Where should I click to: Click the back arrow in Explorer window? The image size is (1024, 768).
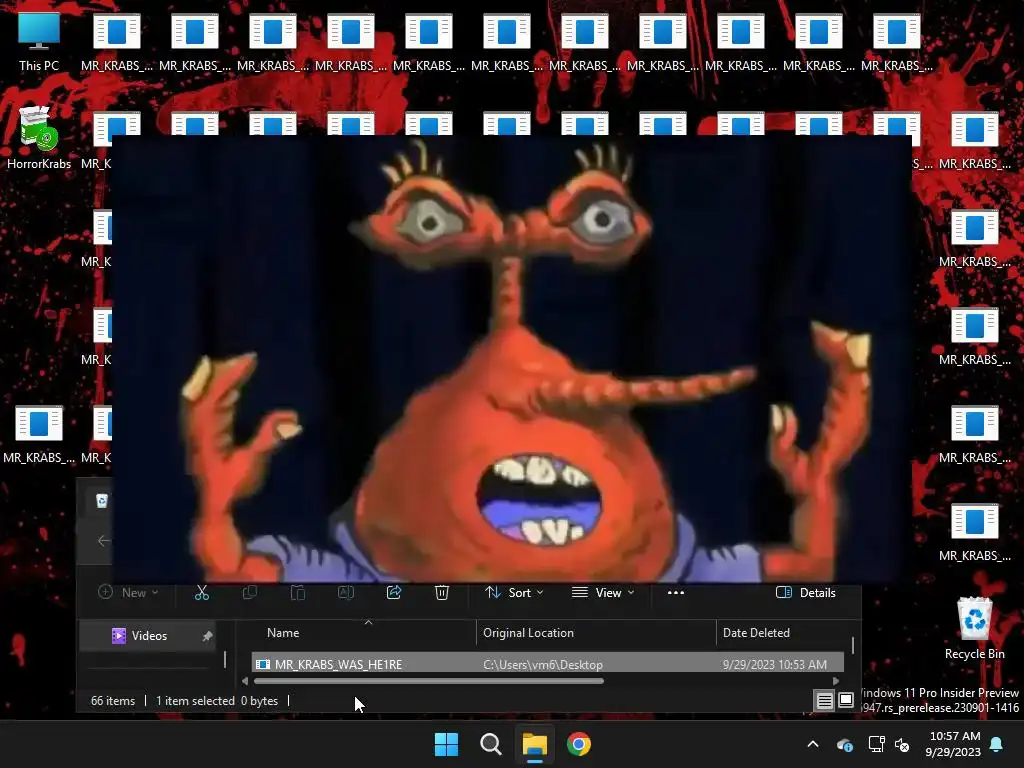tap(103, 541)
